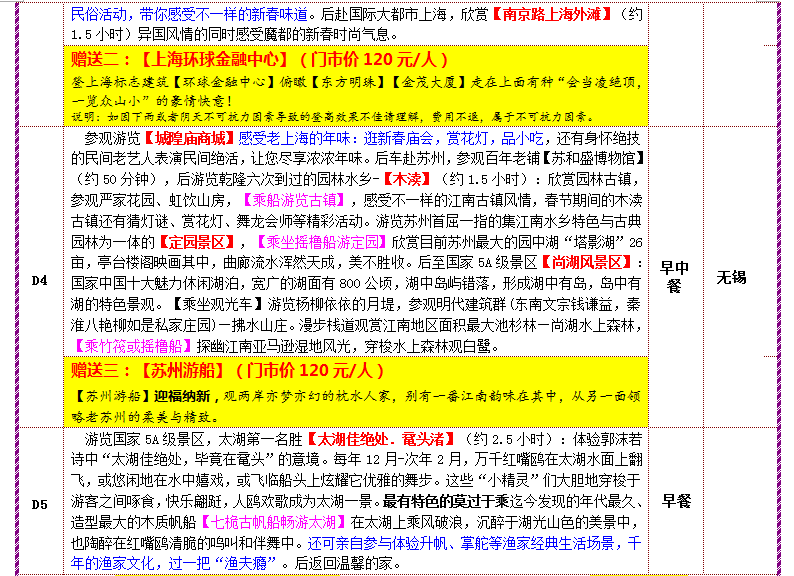
Task: Click the D5 day label cell
Action: pos(37,502)
